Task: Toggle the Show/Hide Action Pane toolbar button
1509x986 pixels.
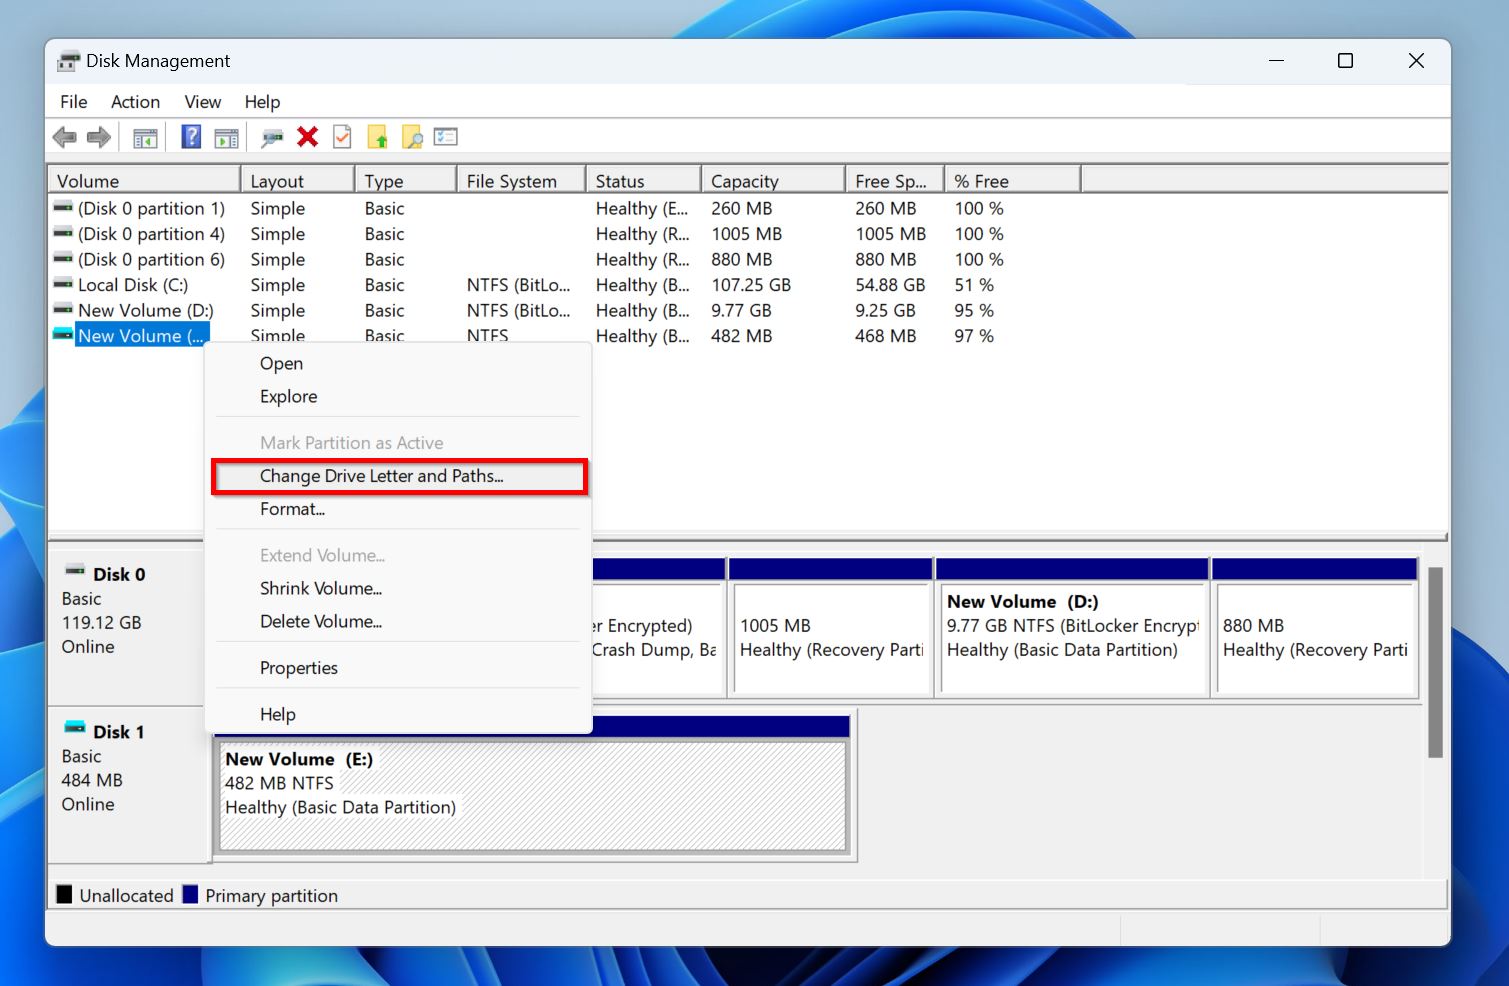Action: 226,137
